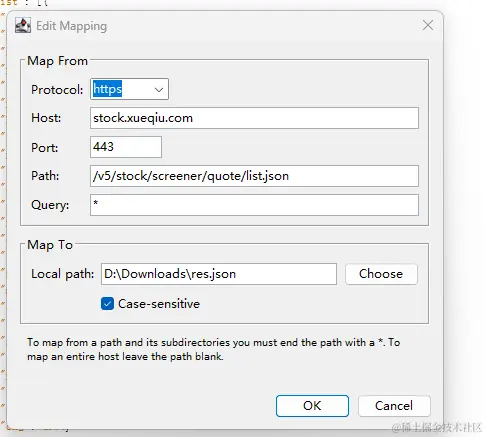The image size is (486, 437).
Task: Click the Local path: label
Action: [x=62, y=274]
